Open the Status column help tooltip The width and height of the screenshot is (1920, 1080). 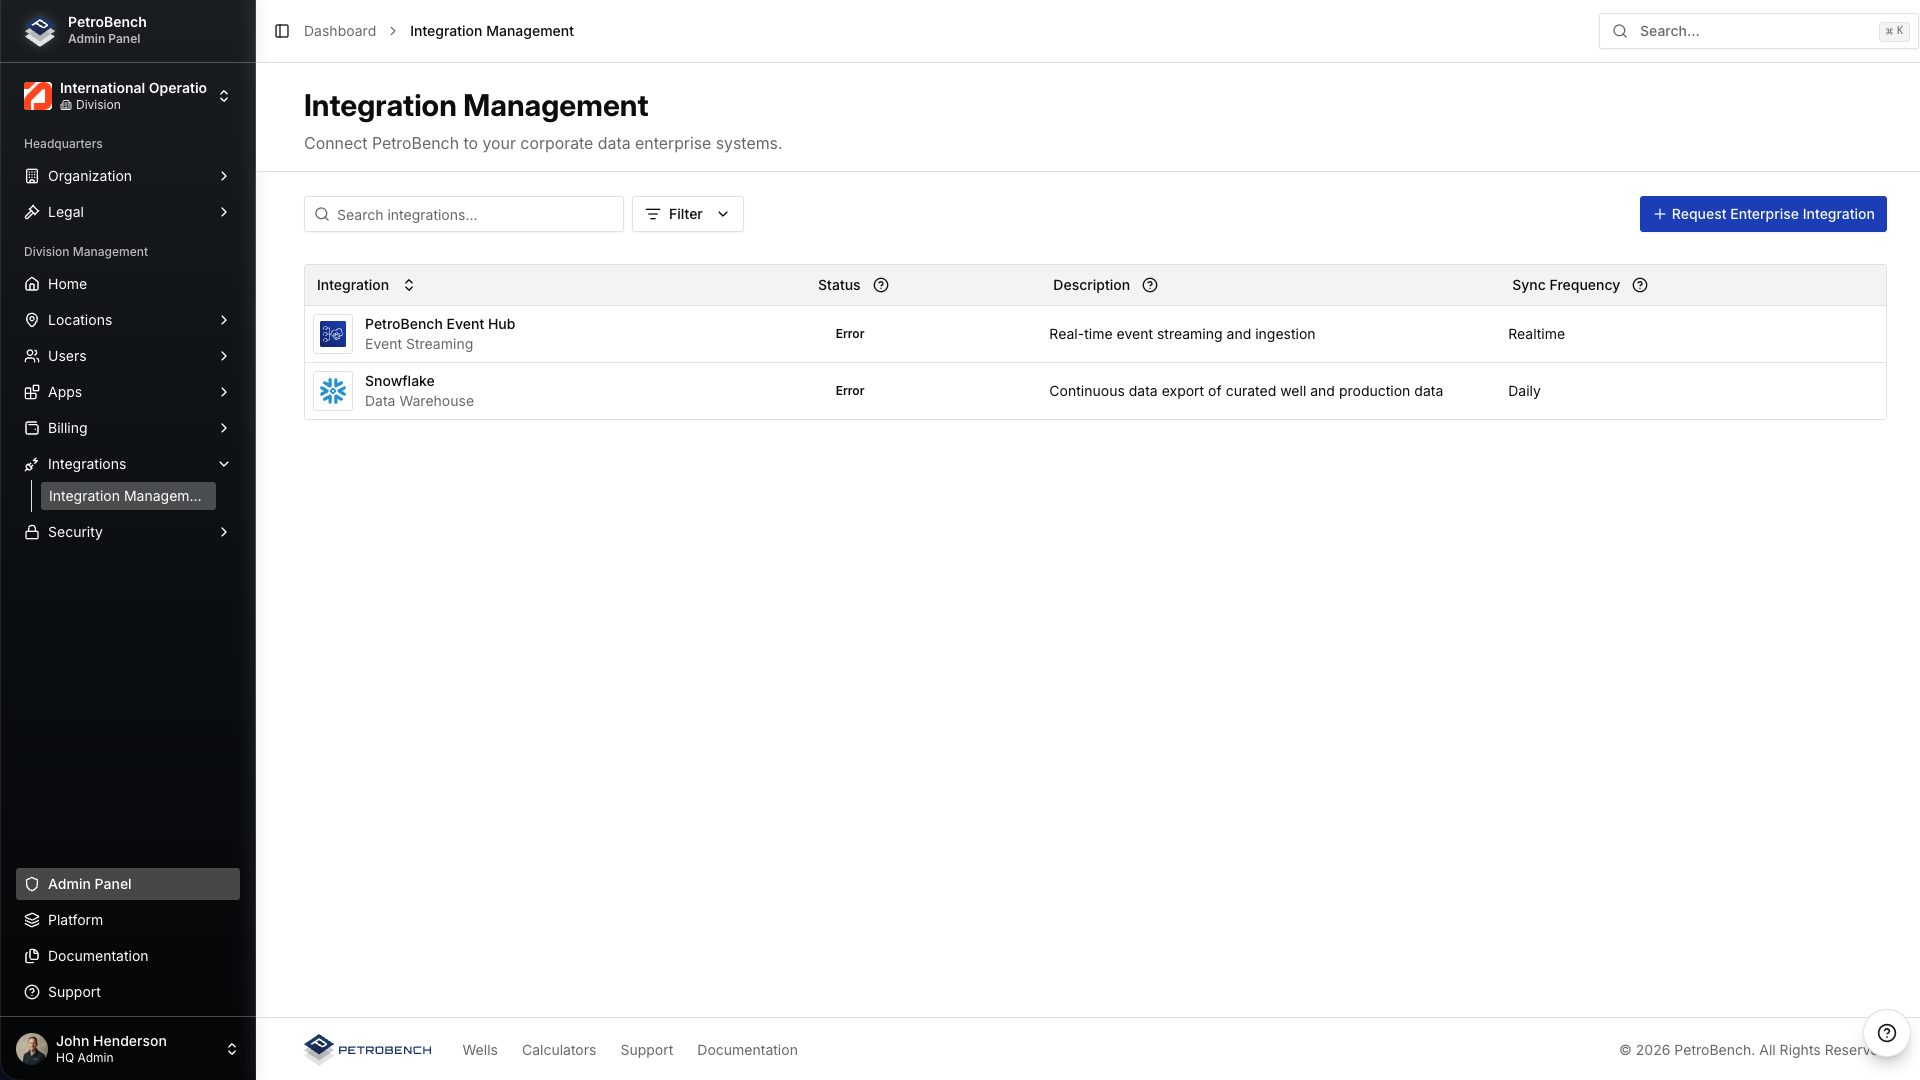881,285
